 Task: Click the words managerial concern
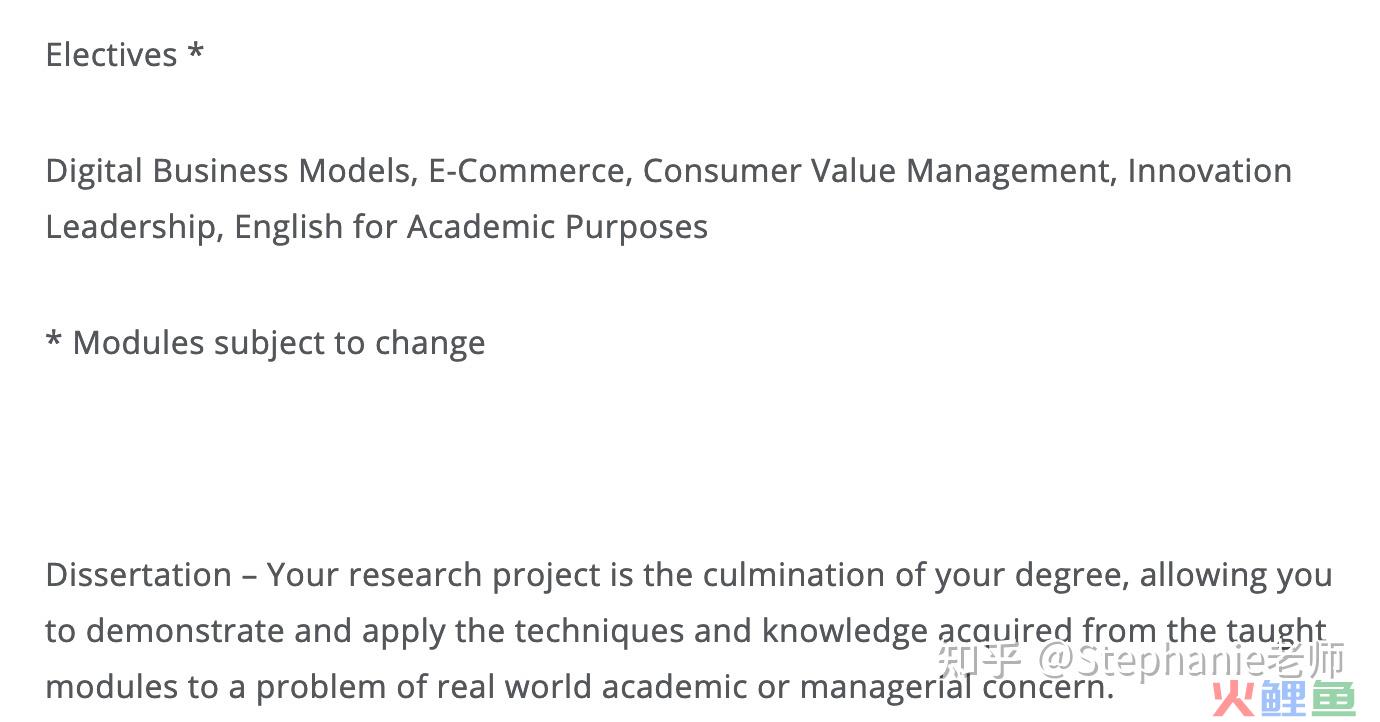pyautogui.click(x=955, y=687)
